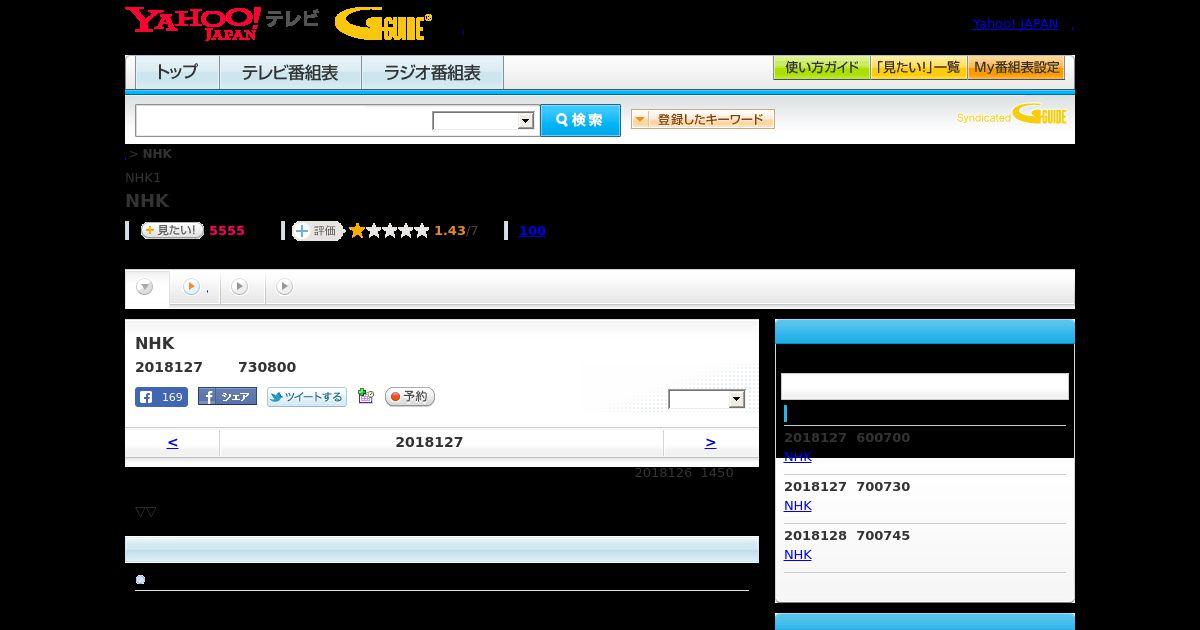Select the fourth tab with gray play icon
This screenshot has height=630, width=1200.
click(285, 287)
